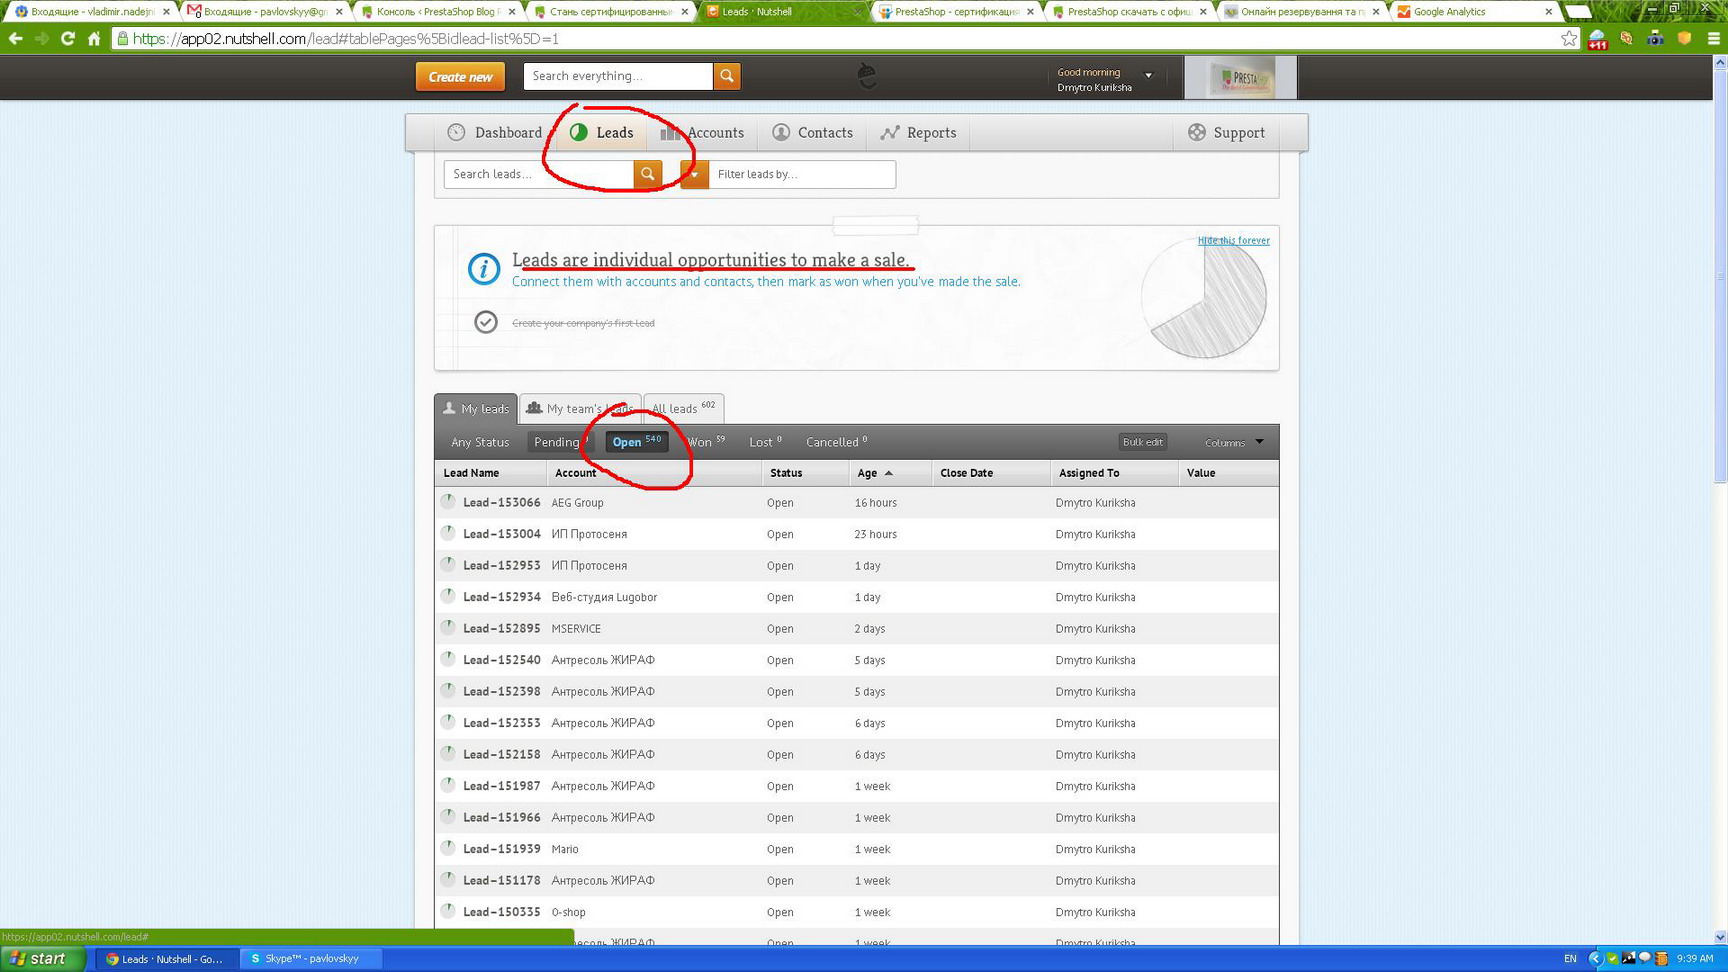Screen dimensions: 1728x972
Task: Switch to the All leads tab
Action: click(684, 408)
